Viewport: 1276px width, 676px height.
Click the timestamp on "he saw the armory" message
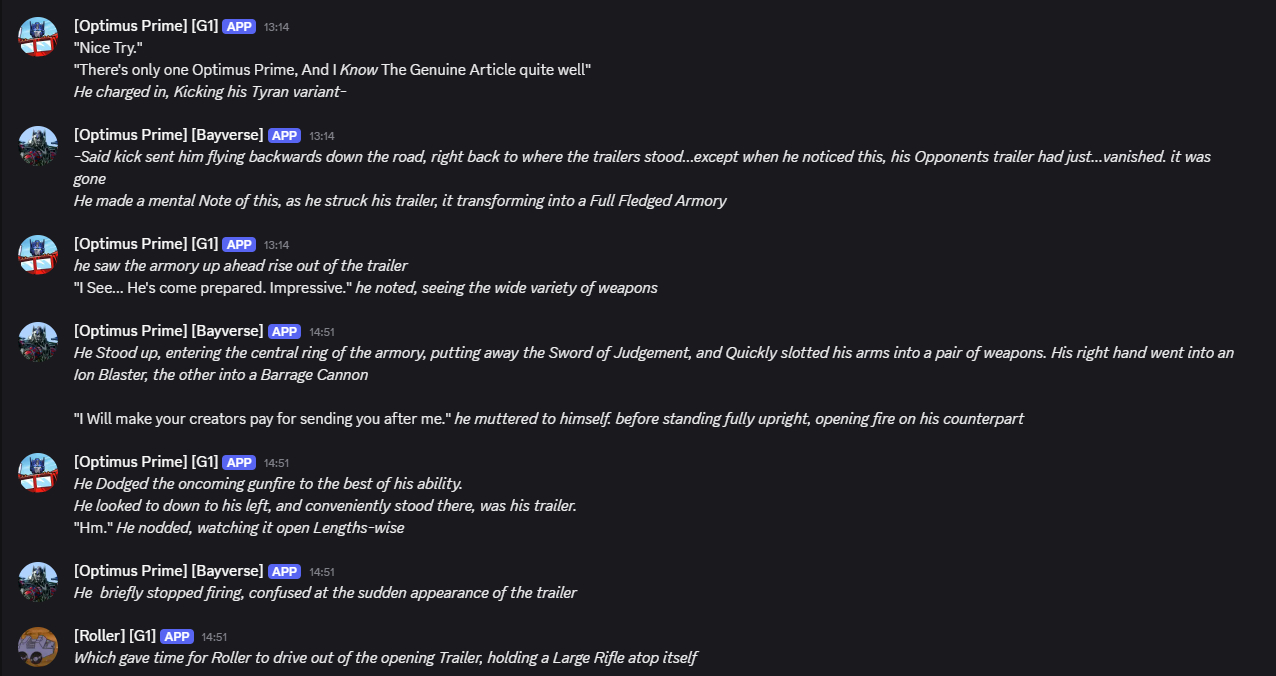tap(275, 245)
